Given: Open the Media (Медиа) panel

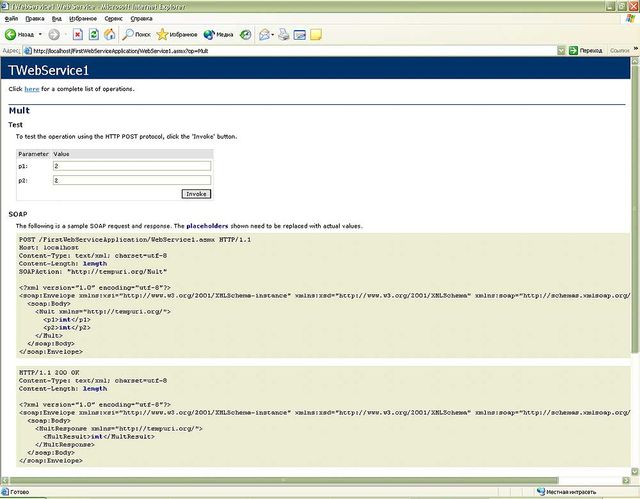Looking at the screenshot, I should 209,35.
